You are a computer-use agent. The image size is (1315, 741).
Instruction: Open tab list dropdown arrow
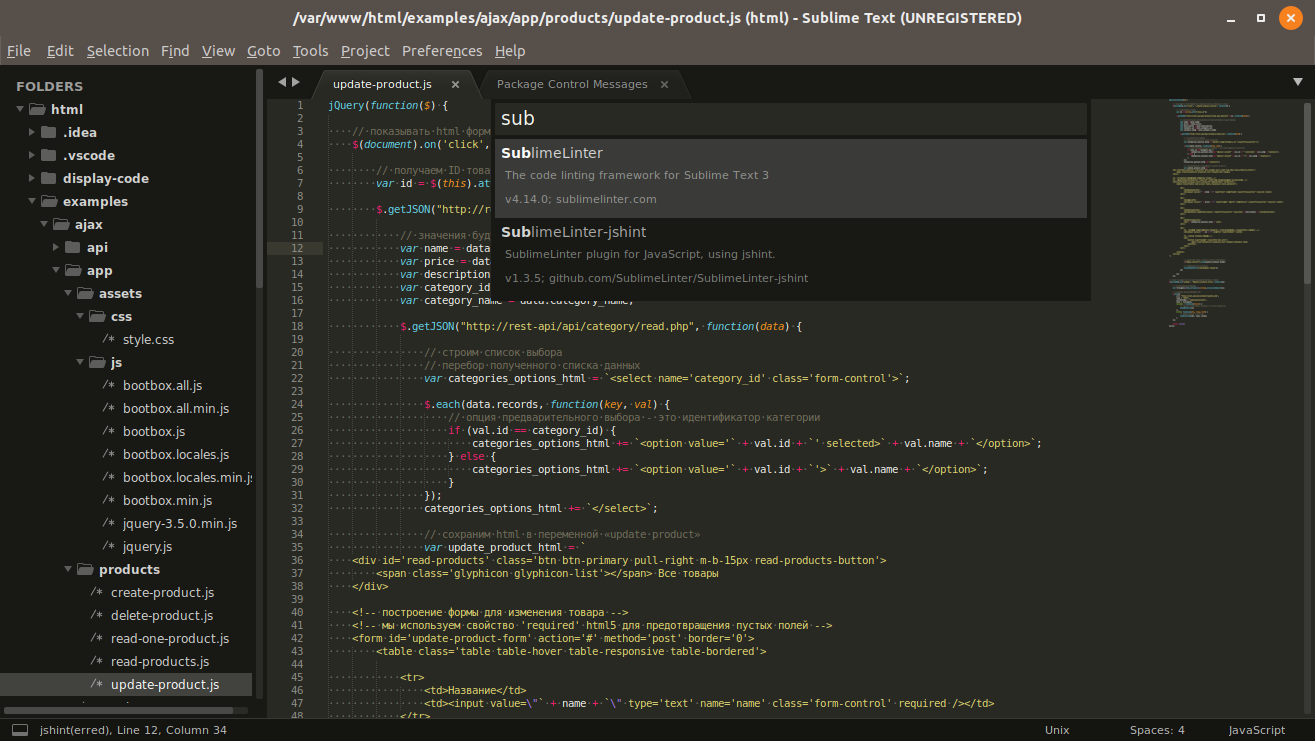pos(1297,82)
